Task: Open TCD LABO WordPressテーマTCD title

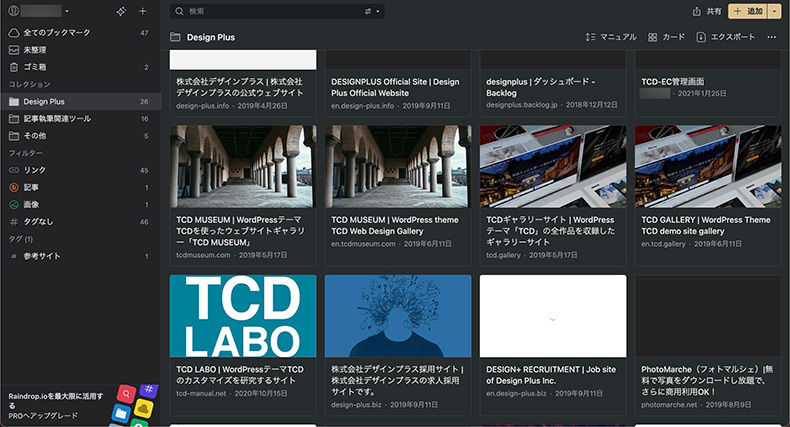Action: pos(240,375)
